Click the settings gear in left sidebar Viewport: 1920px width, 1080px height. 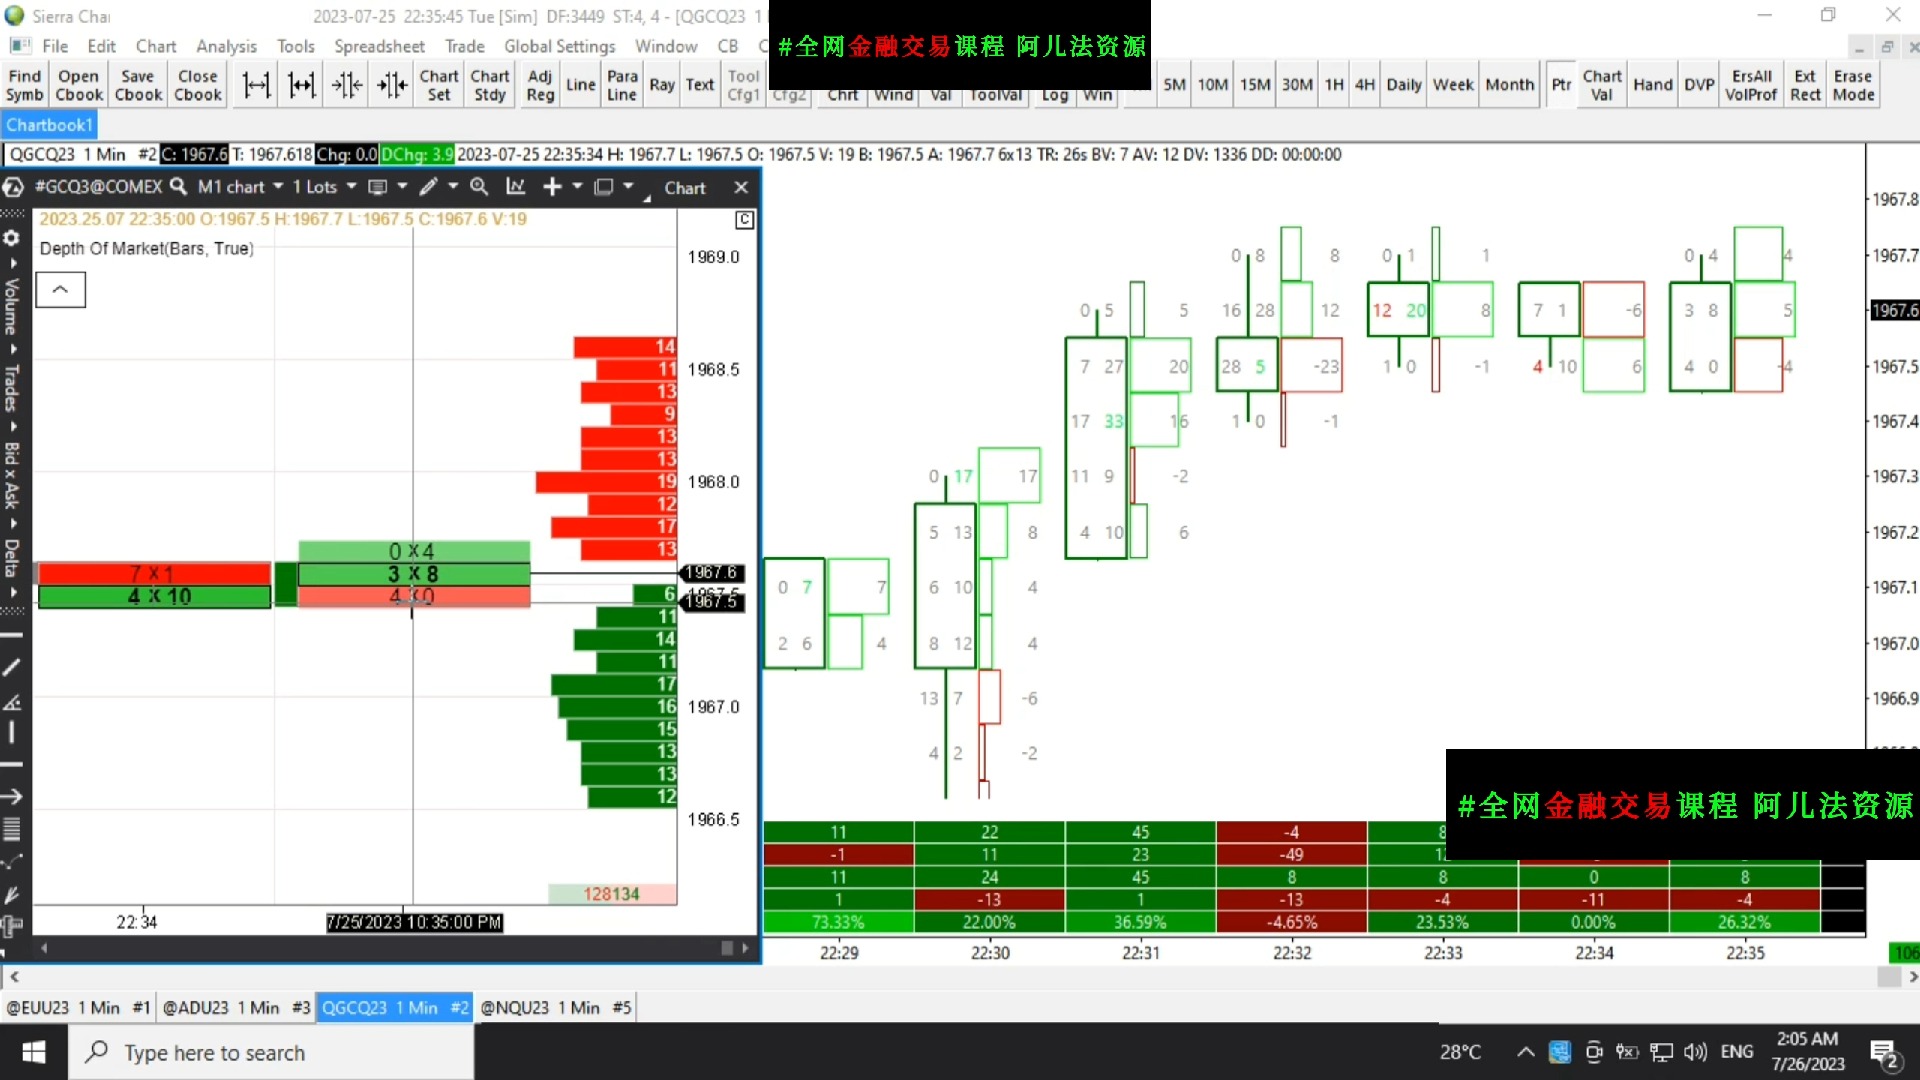tap(12, 239)
